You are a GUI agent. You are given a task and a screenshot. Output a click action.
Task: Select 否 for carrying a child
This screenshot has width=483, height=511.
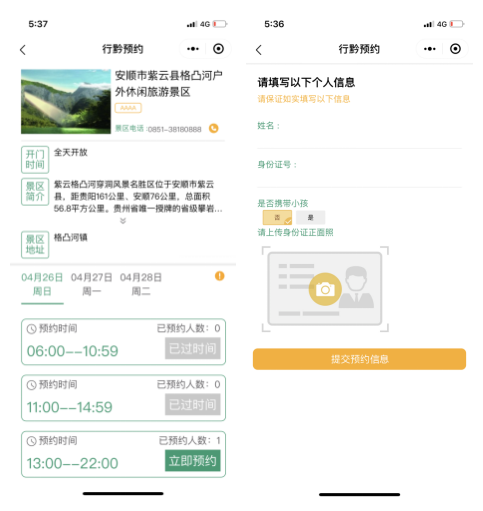click(x=277, y=218)
